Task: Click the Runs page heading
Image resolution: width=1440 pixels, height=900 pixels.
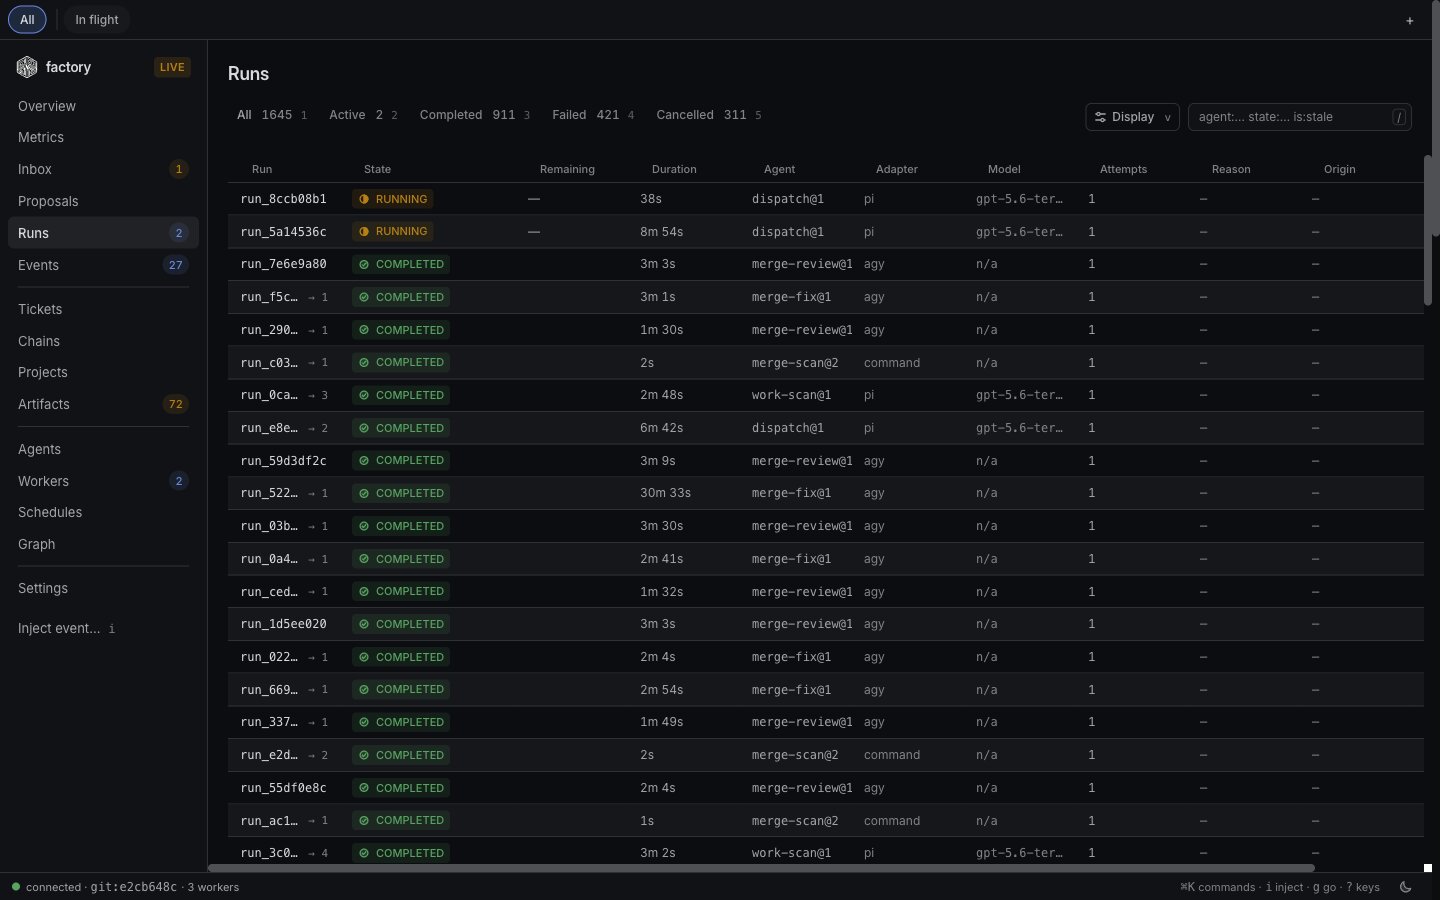Action: point(248,74)
